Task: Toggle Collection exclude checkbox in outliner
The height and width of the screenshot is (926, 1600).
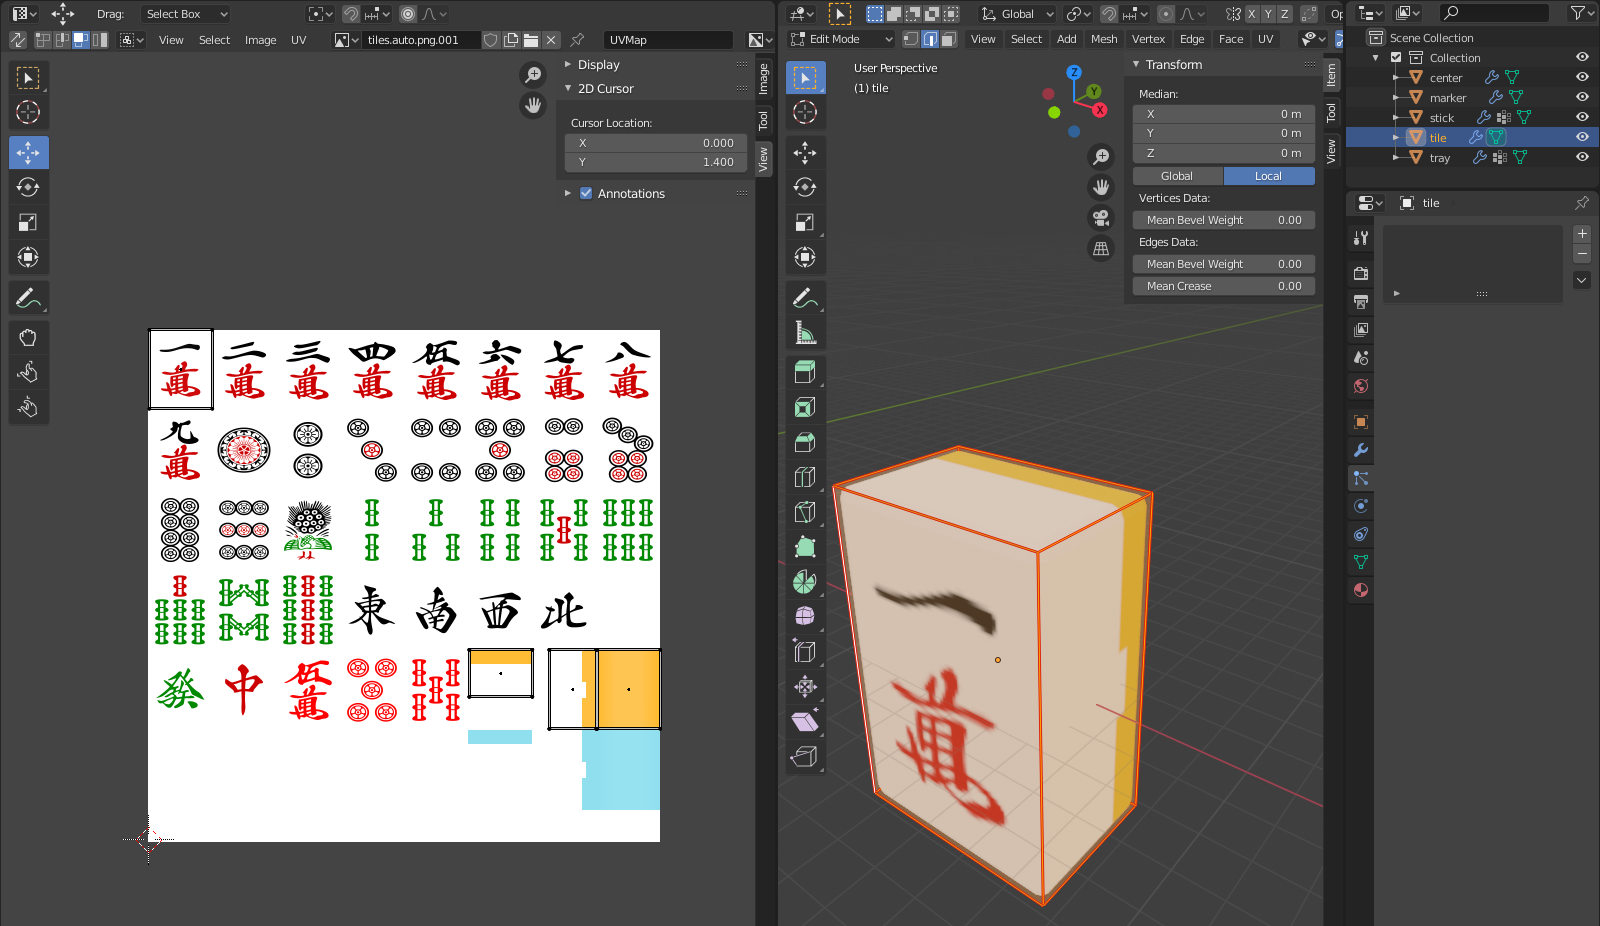Action: click(x=1396, y=57)
